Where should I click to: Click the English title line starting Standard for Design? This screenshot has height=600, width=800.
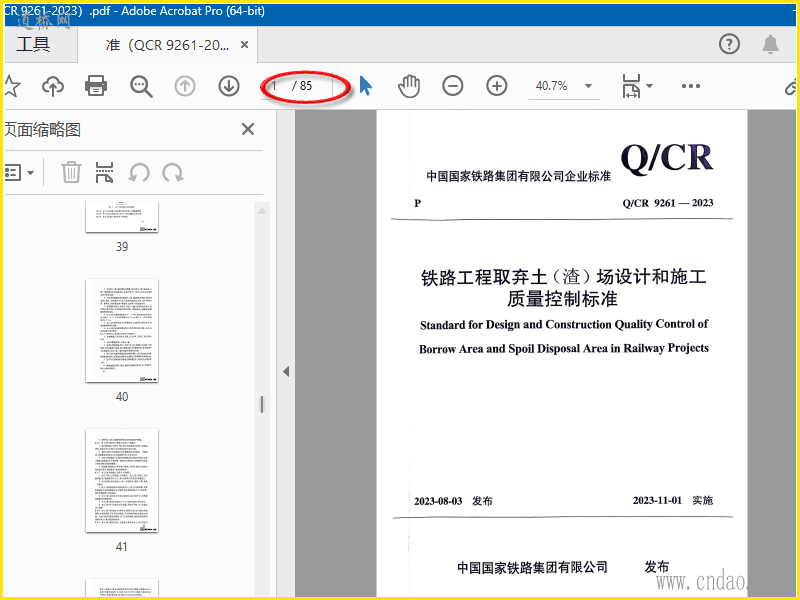point(564,324)
